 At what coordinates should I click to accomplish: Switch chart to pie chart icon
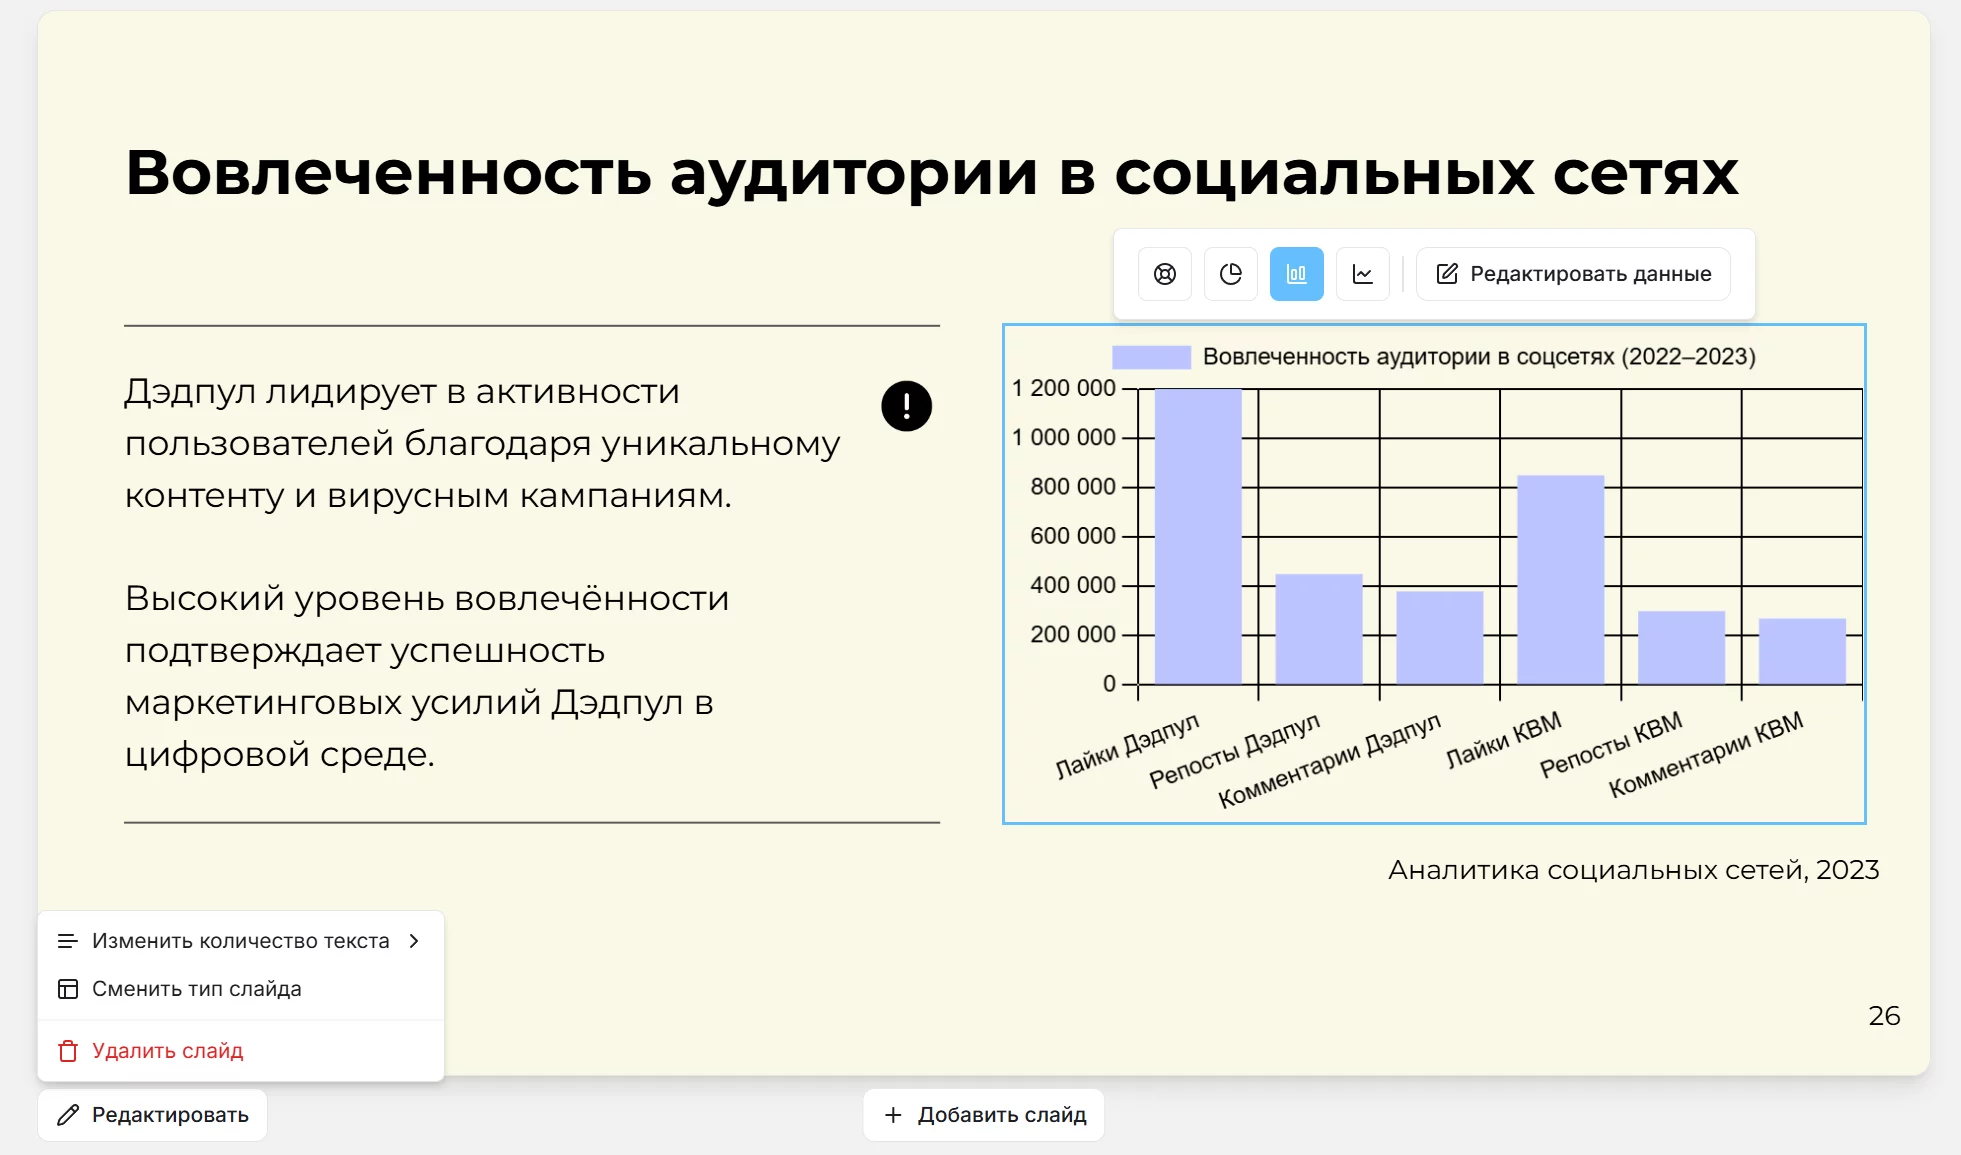pyautogui.click(x=1231, y=274)
